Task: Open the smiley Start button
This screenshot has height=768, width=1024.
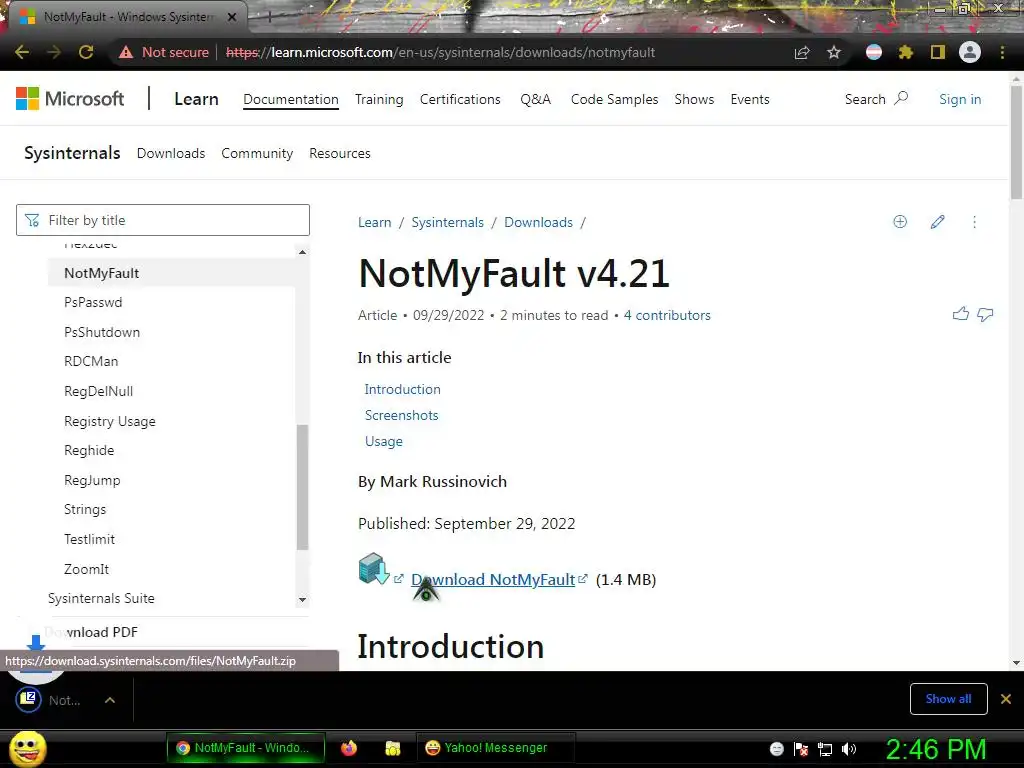Action: [x=28, y=748]
